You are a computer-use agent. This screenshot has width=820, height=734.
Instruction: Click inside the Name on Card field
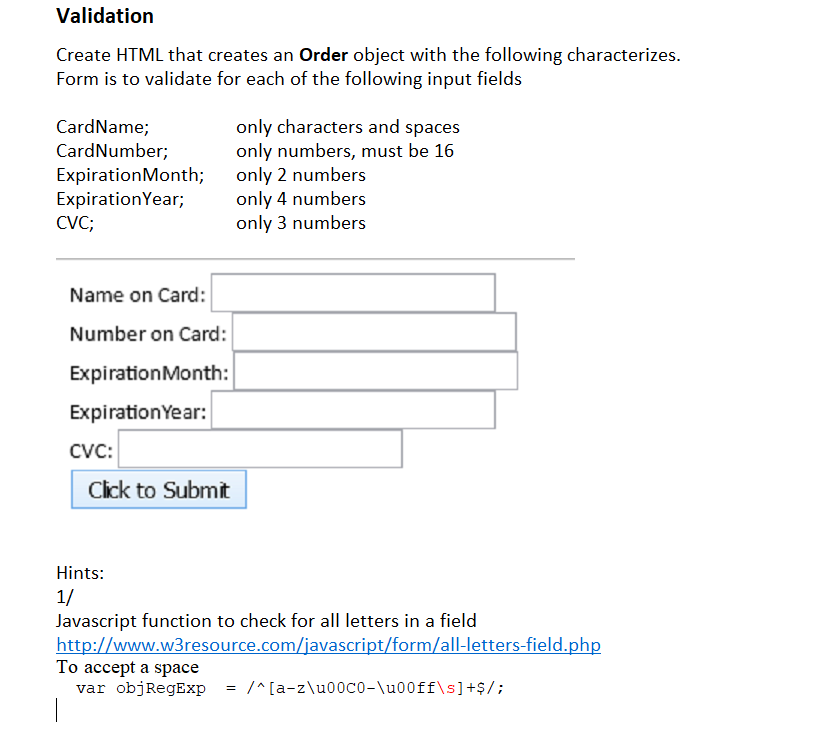(x=352, y=292)
